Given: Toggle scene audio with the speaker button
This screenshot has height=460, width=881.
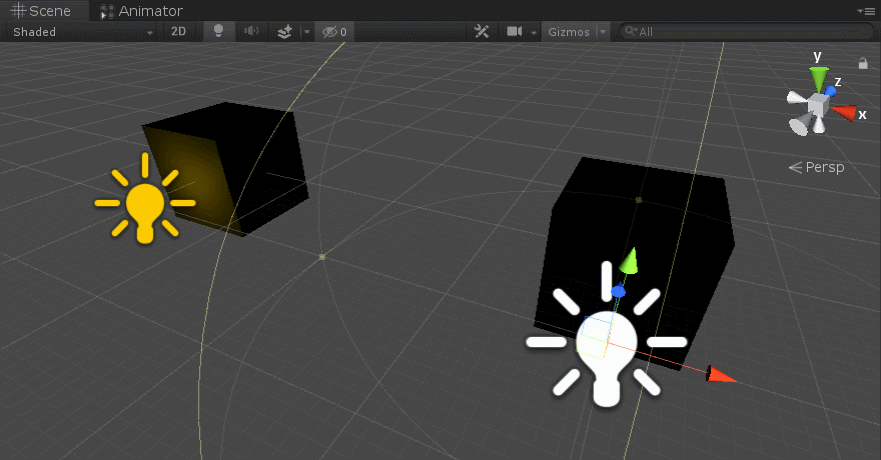Looking at the screenshot, I should point(251,32).
